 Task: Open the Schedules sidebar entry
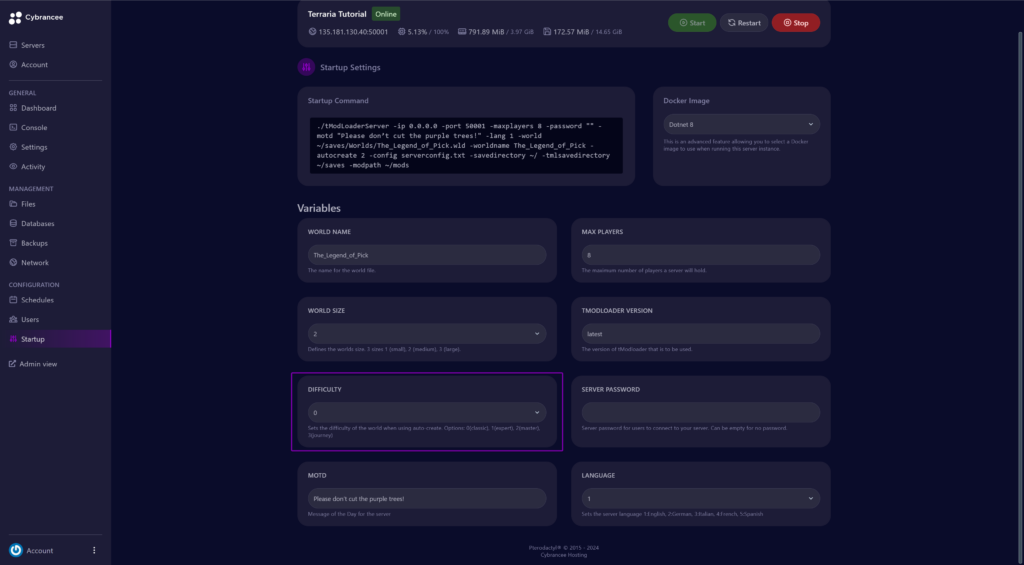pos(37,300)
